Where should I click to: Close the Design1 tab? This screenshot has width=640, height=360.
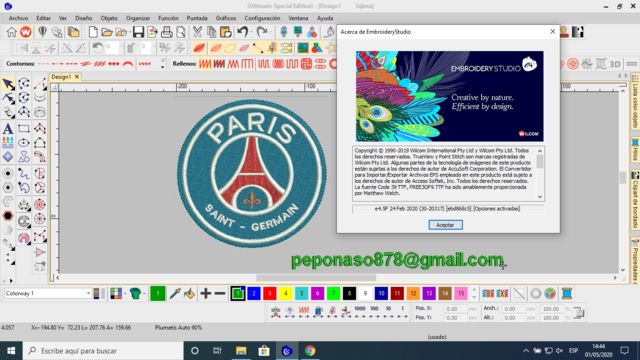click(76, 77)
